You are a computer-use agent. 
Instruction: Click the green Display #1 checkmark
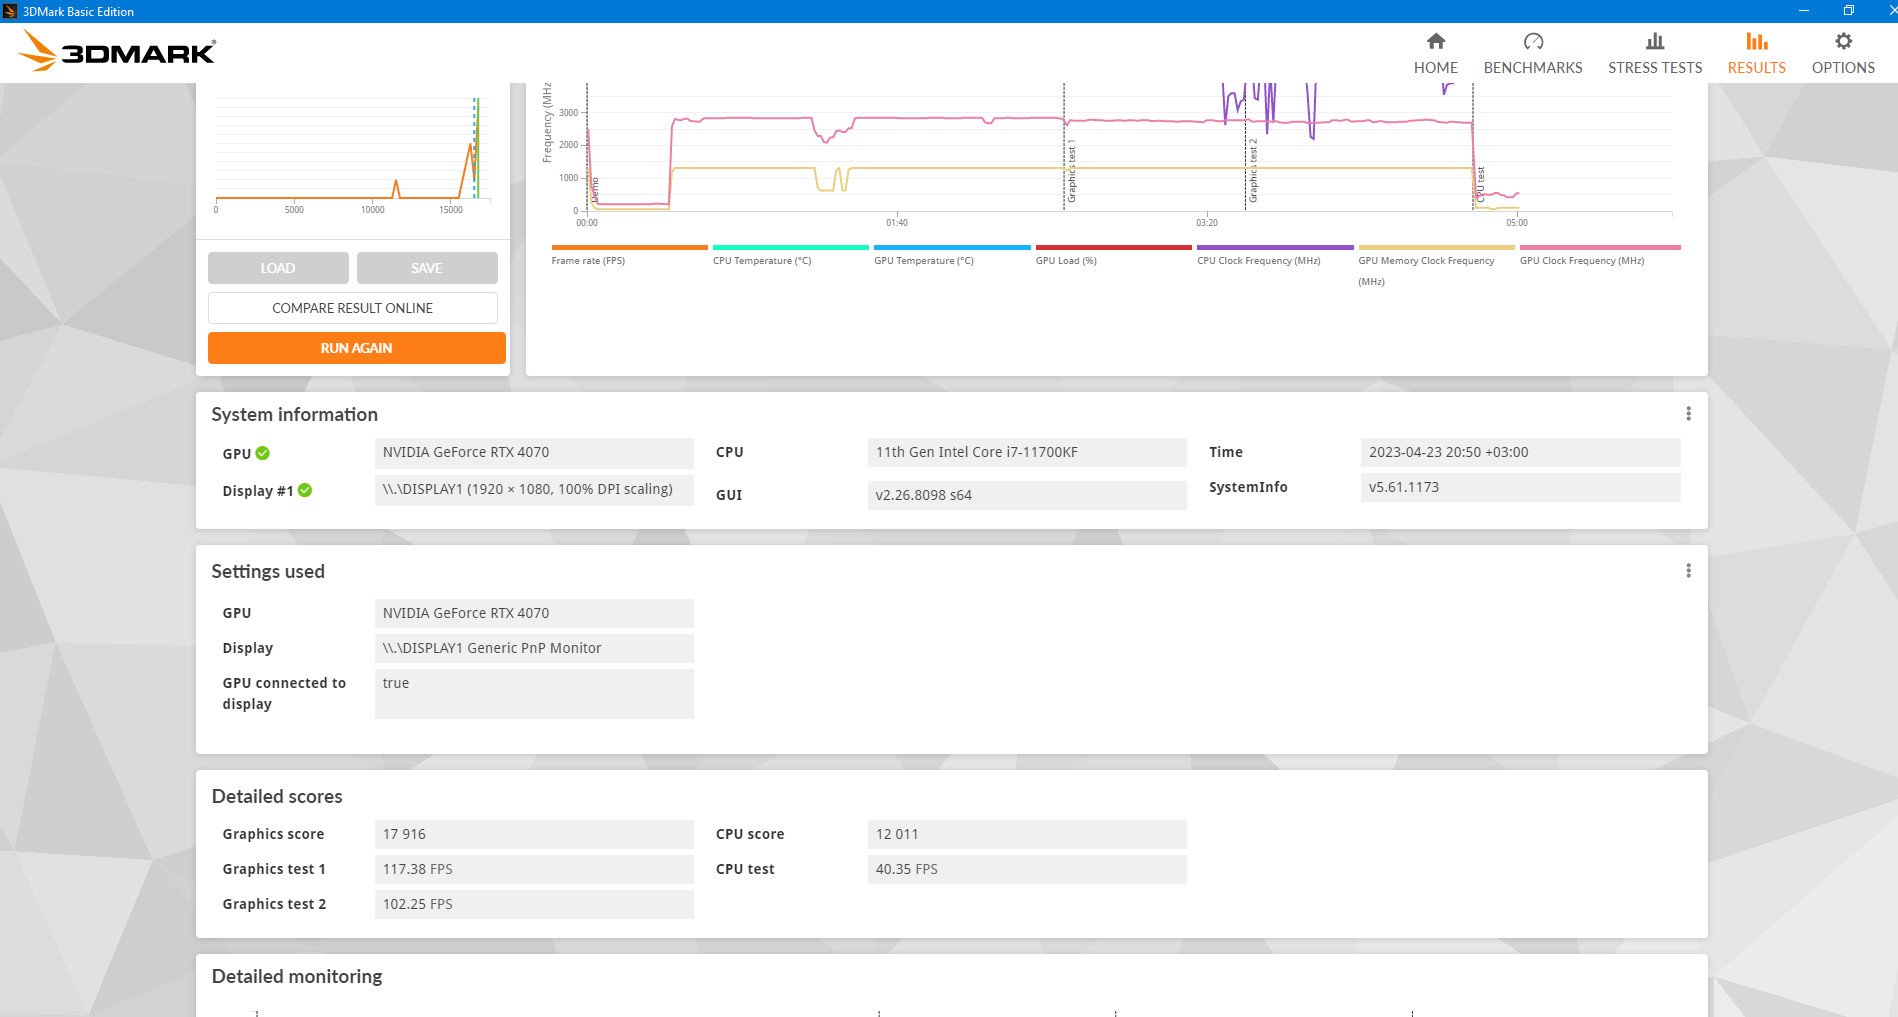point(305,490)
